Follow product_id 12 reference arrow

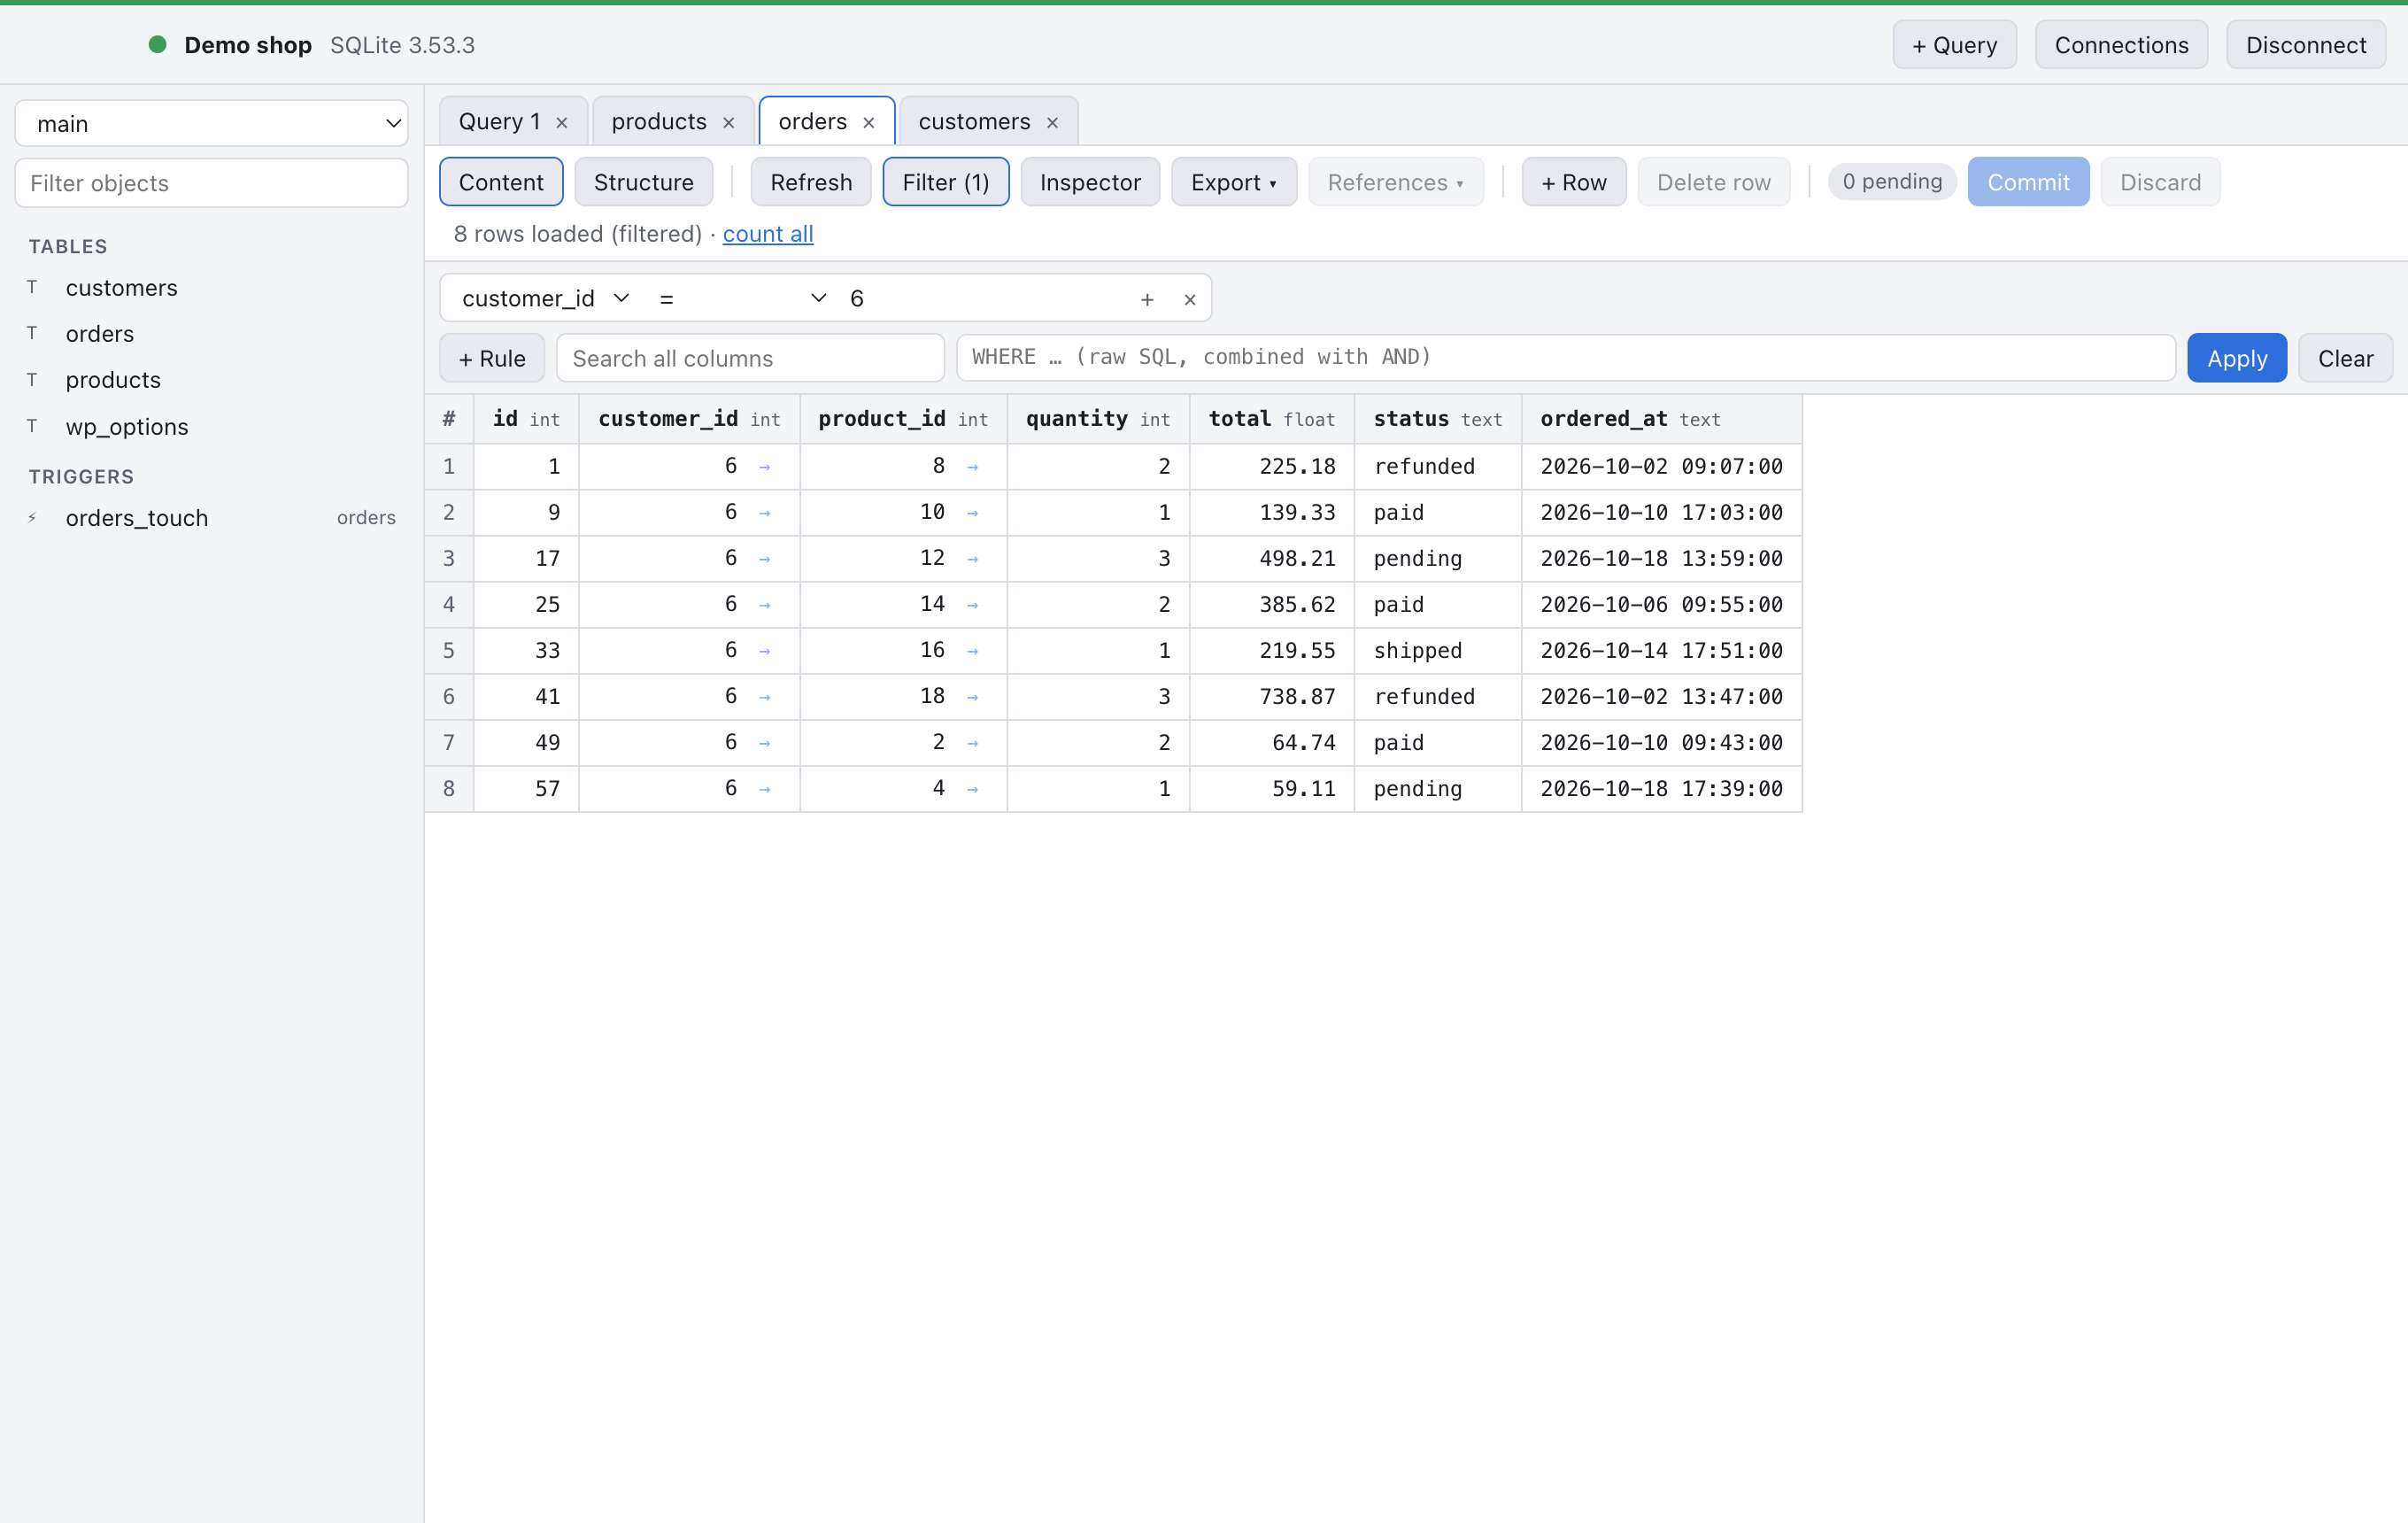(973, 559)
